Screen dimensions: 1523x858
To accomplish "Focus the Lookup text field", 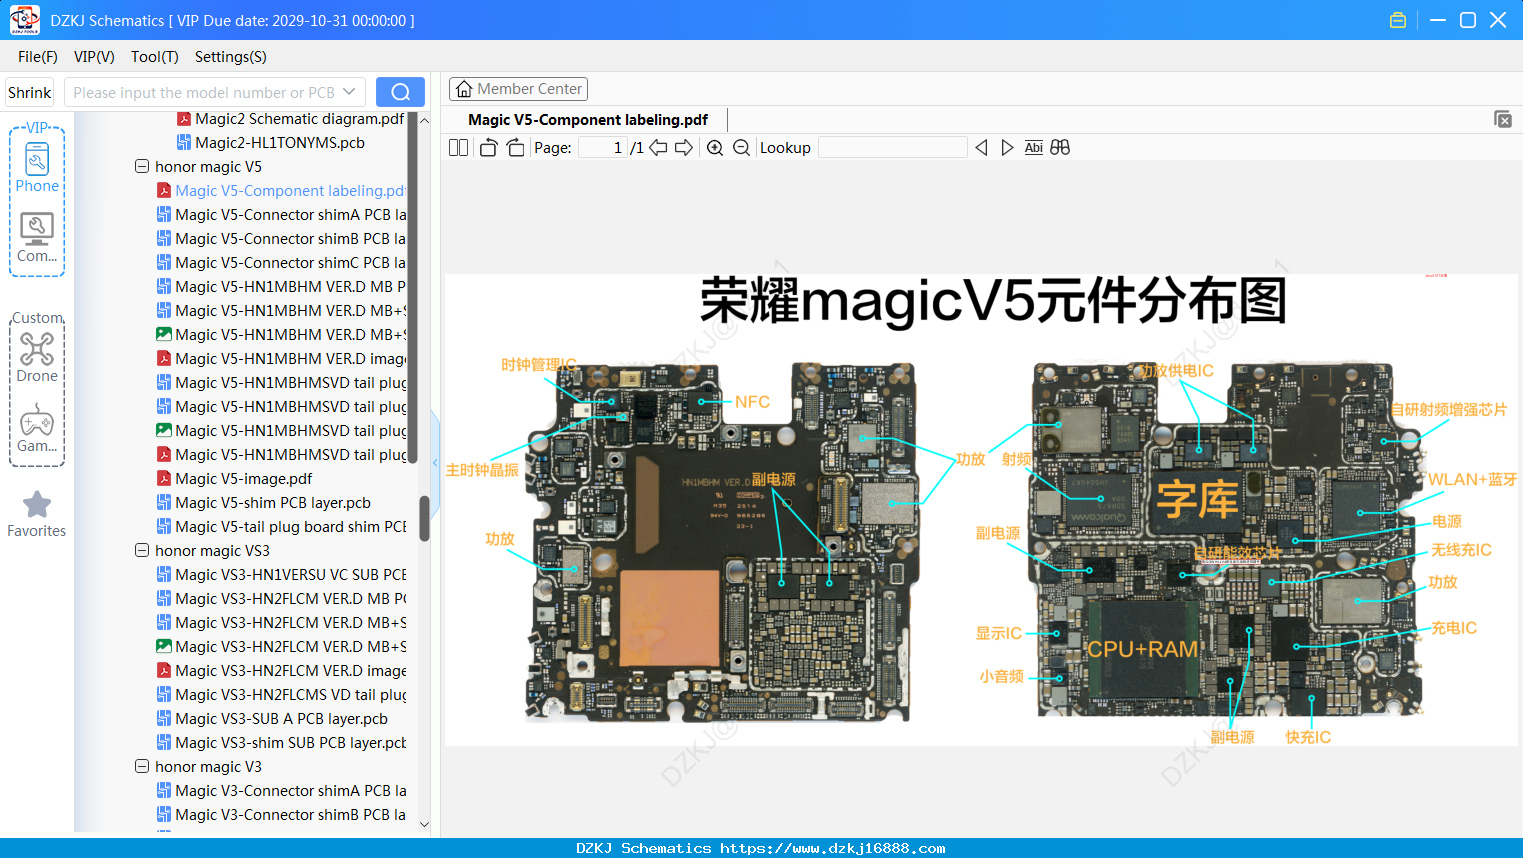I will pos(892,148).
